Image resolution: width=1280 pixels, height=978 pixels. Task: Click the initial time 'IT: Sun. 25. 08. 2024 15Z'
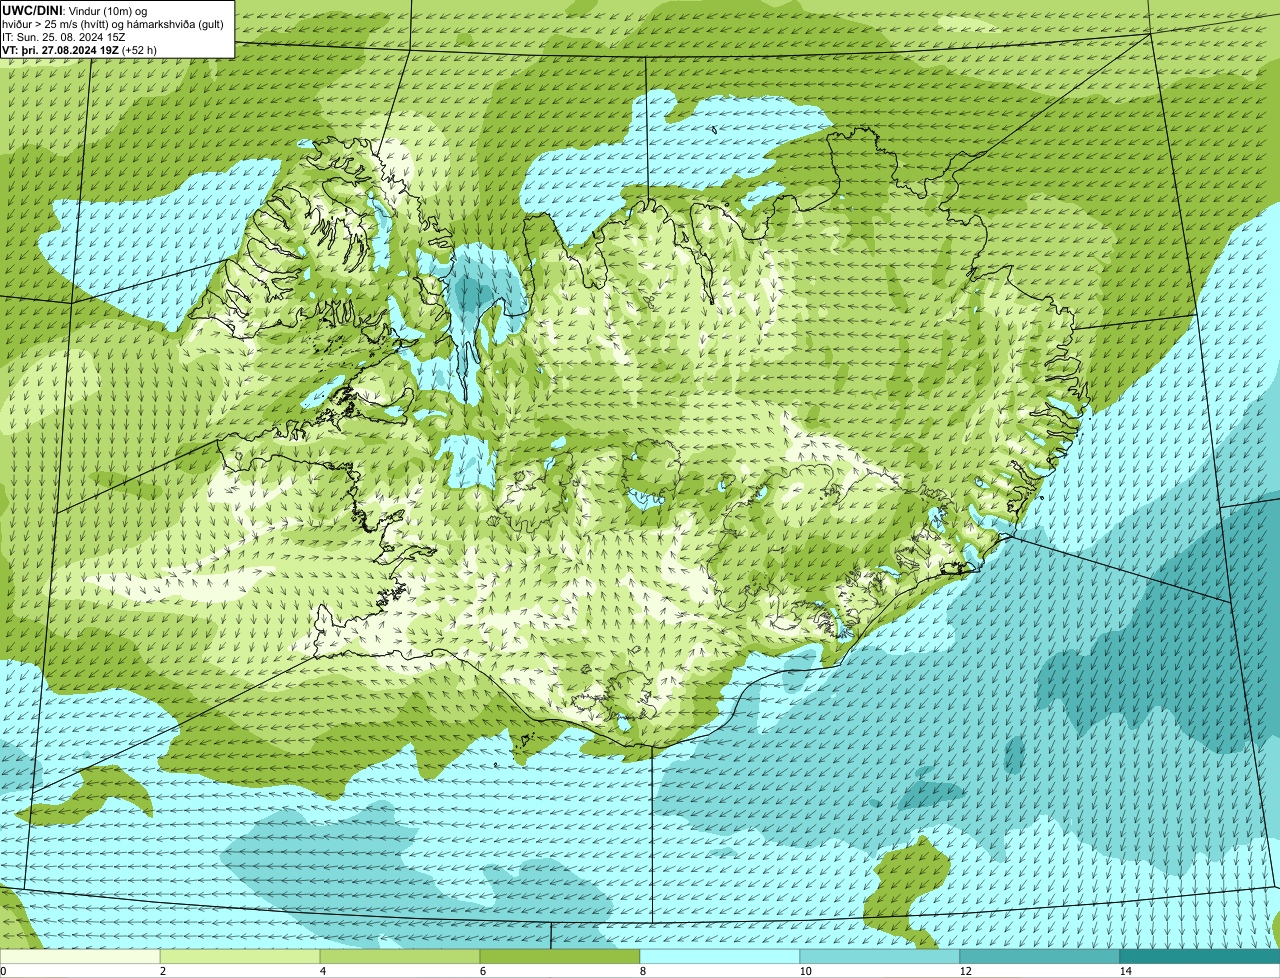pos(63,36)
